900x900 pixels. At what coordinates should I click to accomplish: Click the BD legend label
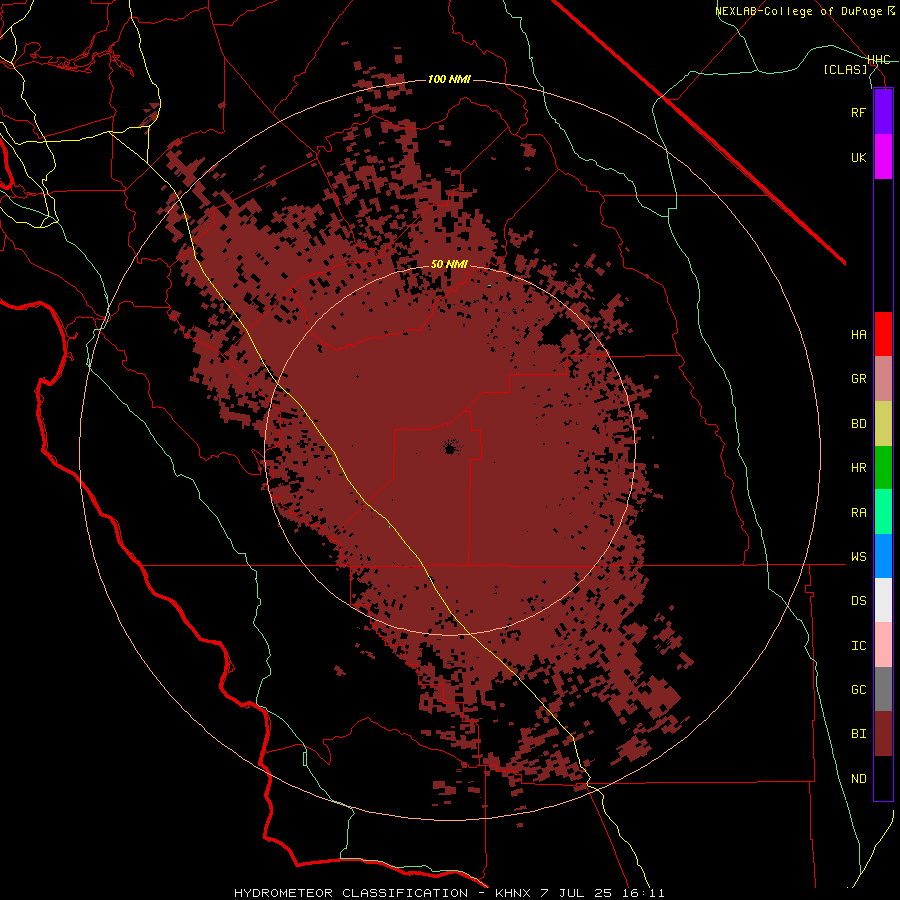859,424
